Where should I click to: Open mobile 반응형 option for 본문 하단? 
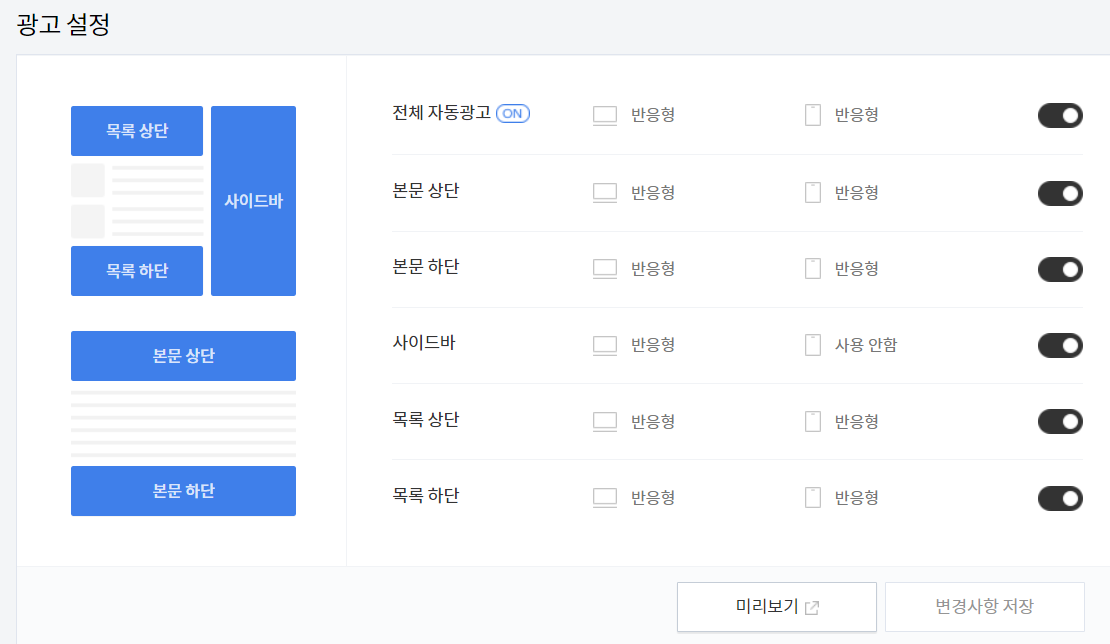pos(857,269)
